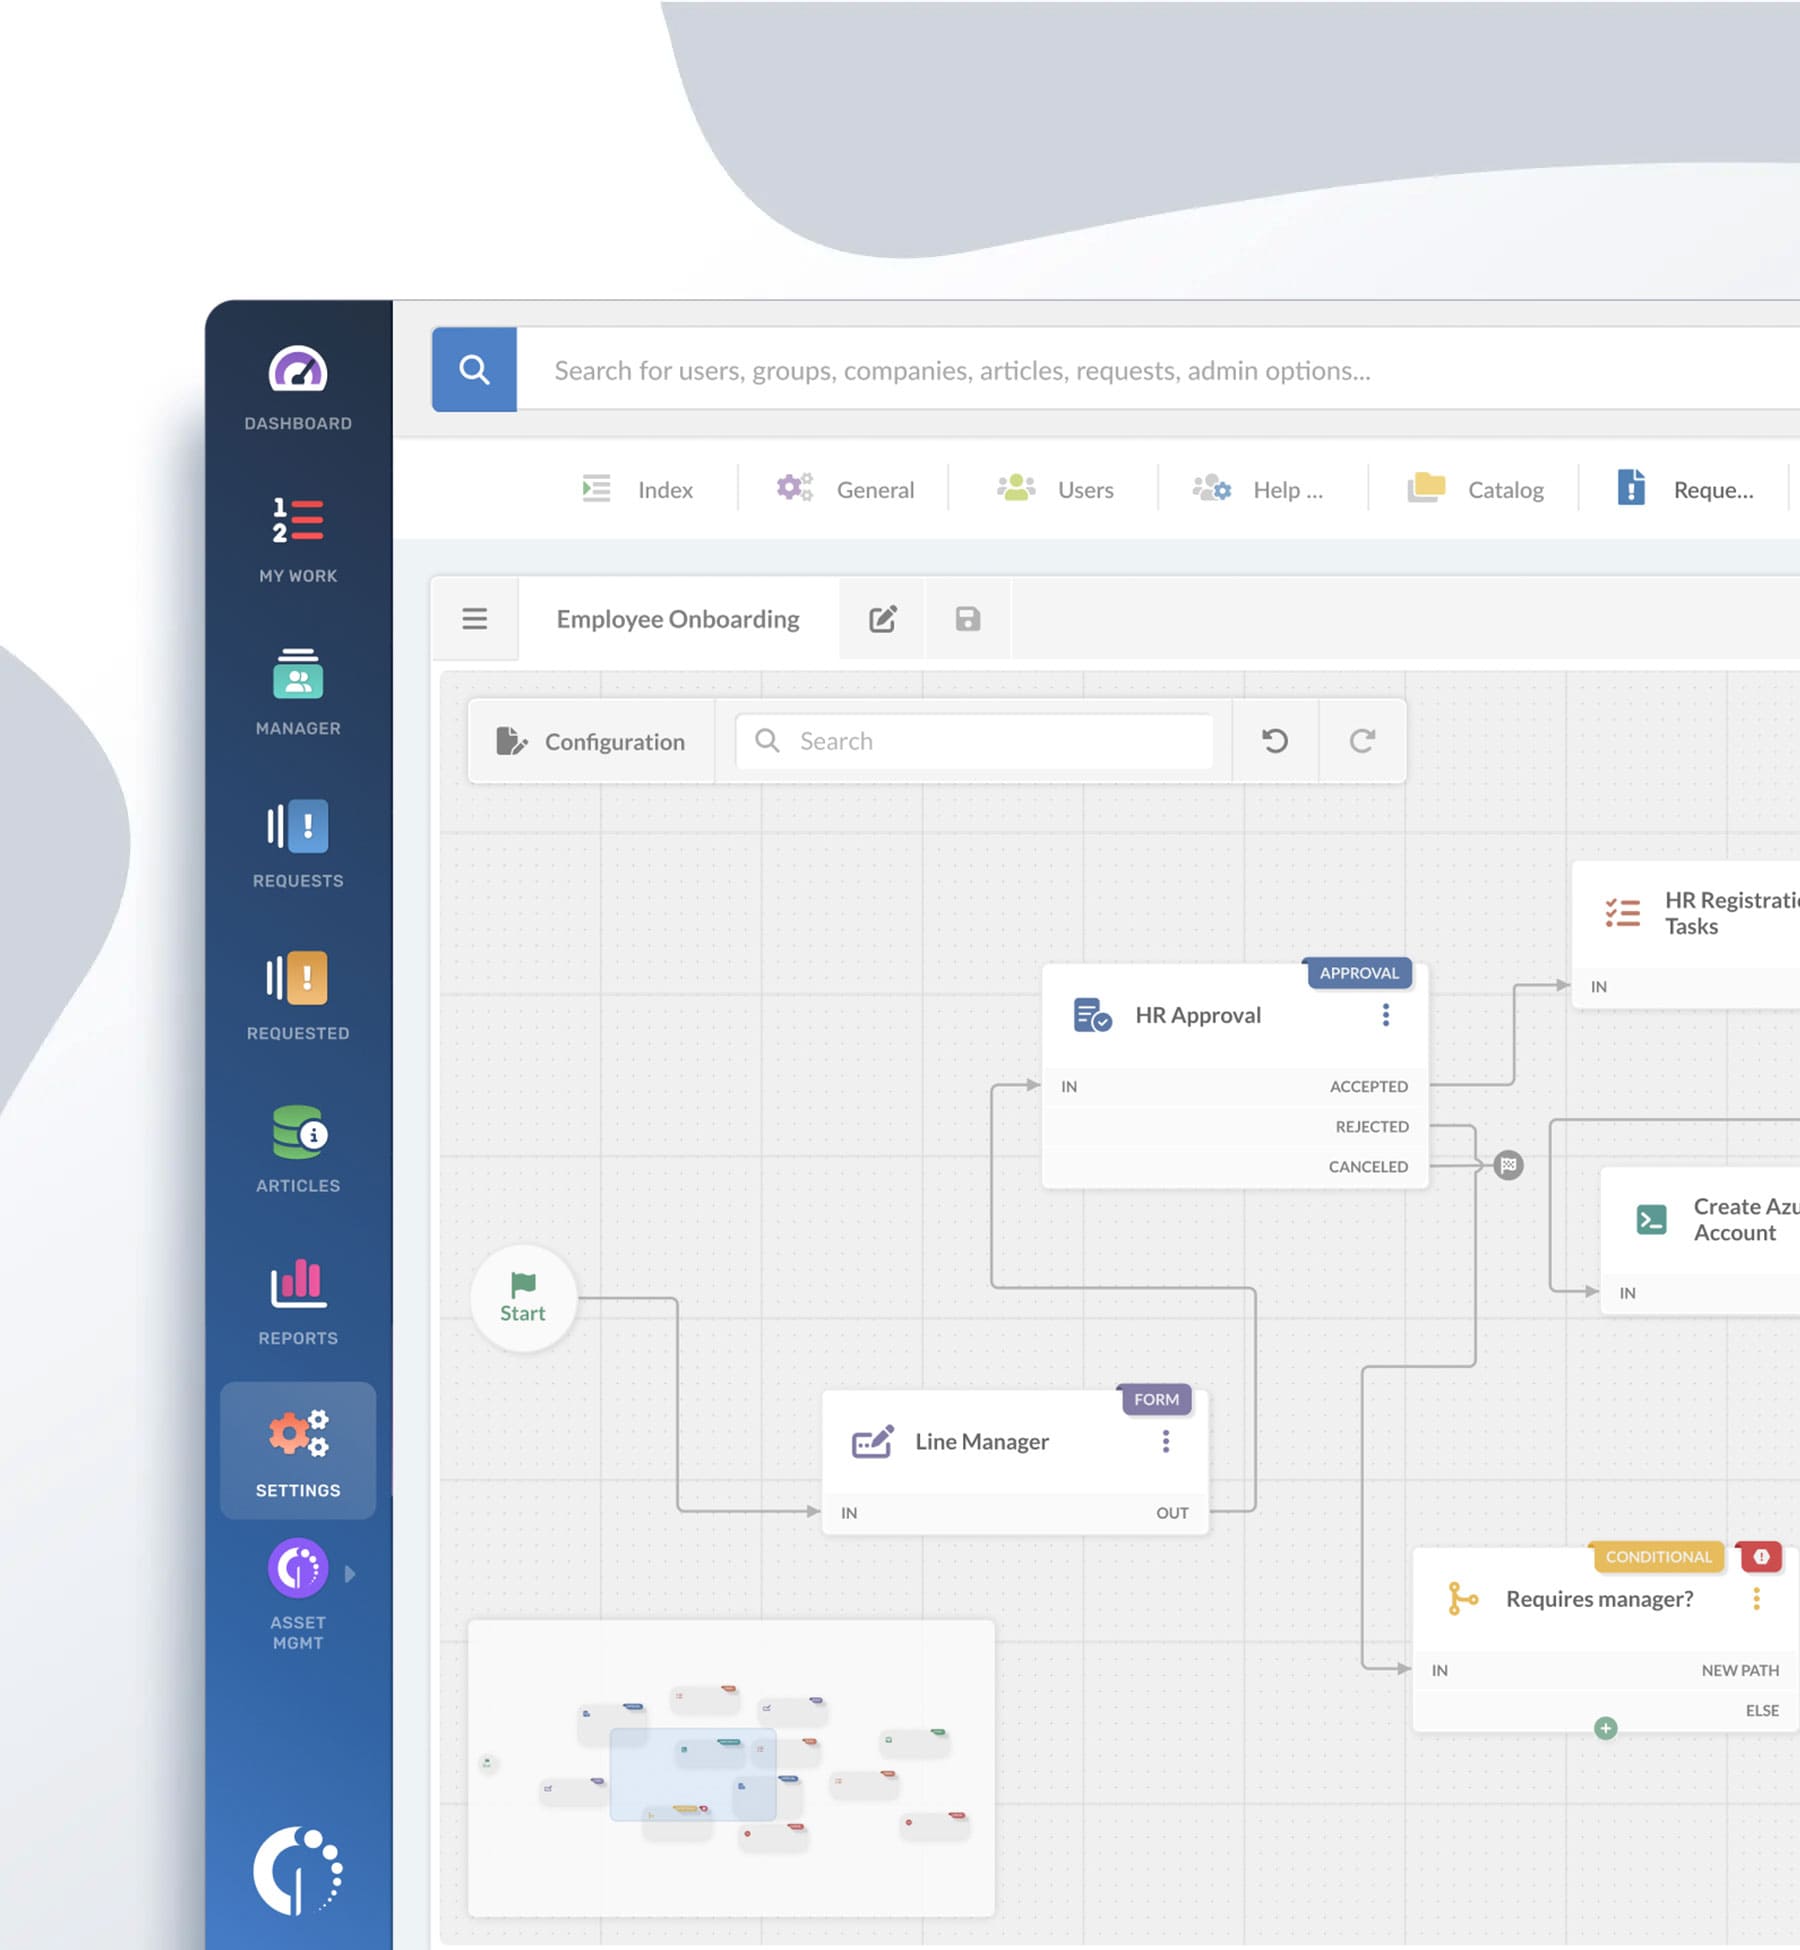
Task: Click the workflow Search field
Action: (974, 741)
